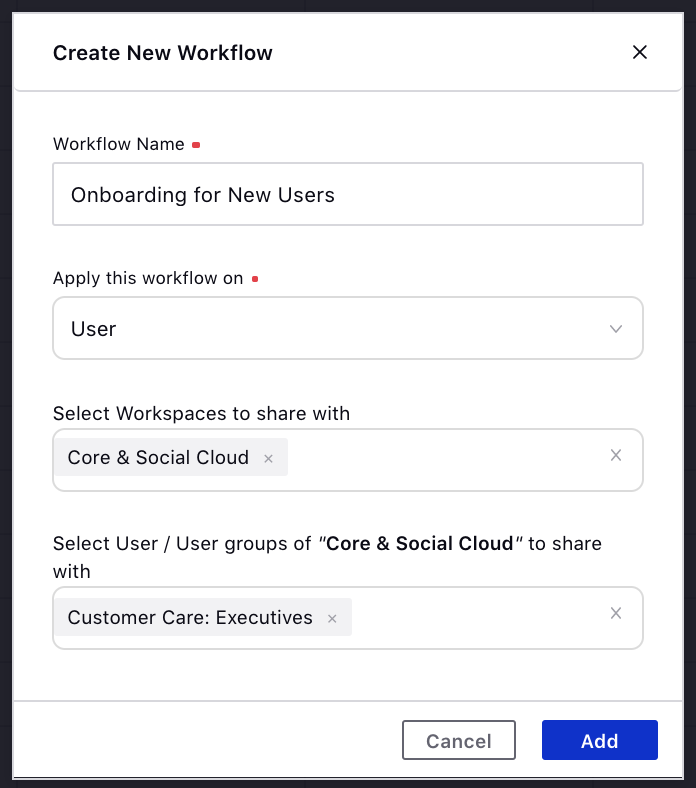
Task: Clear all selected user groups
Action: coord(616,613)
